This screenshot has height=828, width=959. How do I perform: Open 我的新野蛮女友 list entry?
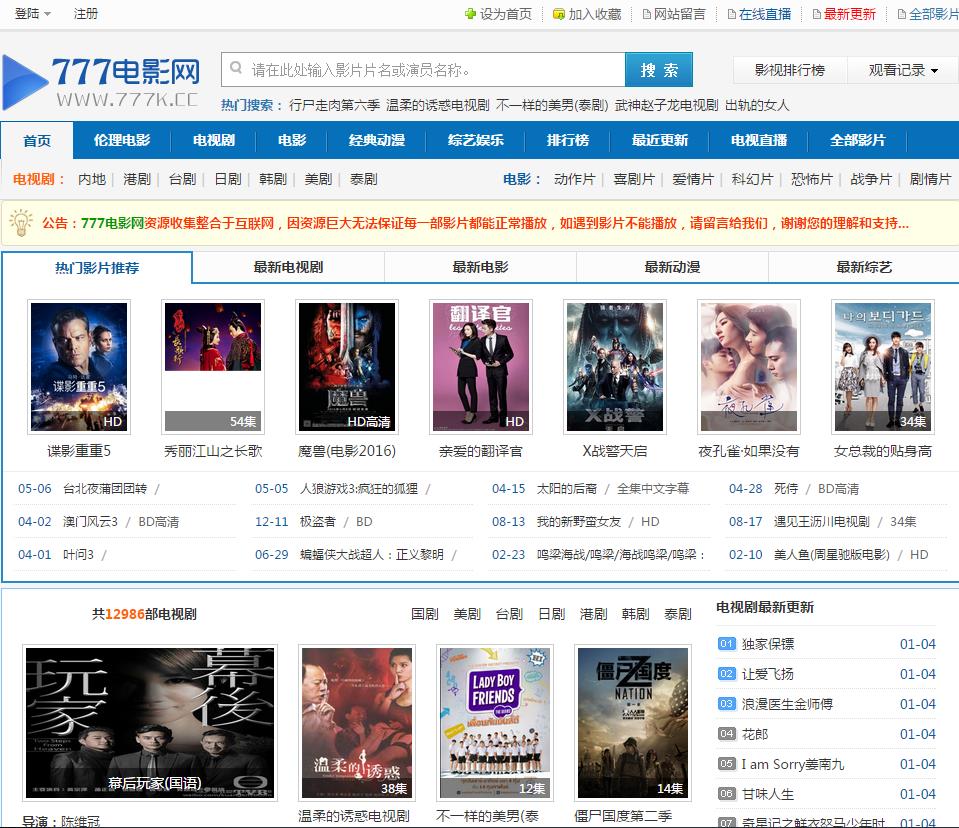pyautogui.click(x=579, y=522)
